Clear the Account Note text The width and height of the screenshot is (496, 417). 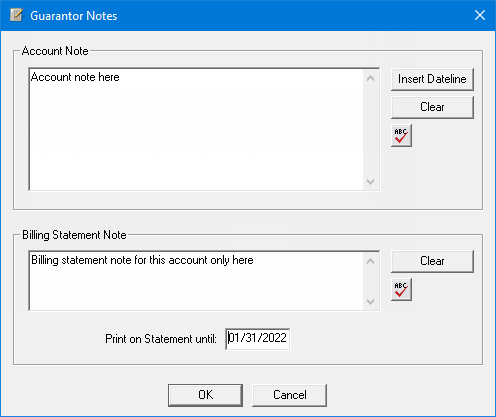432,107
